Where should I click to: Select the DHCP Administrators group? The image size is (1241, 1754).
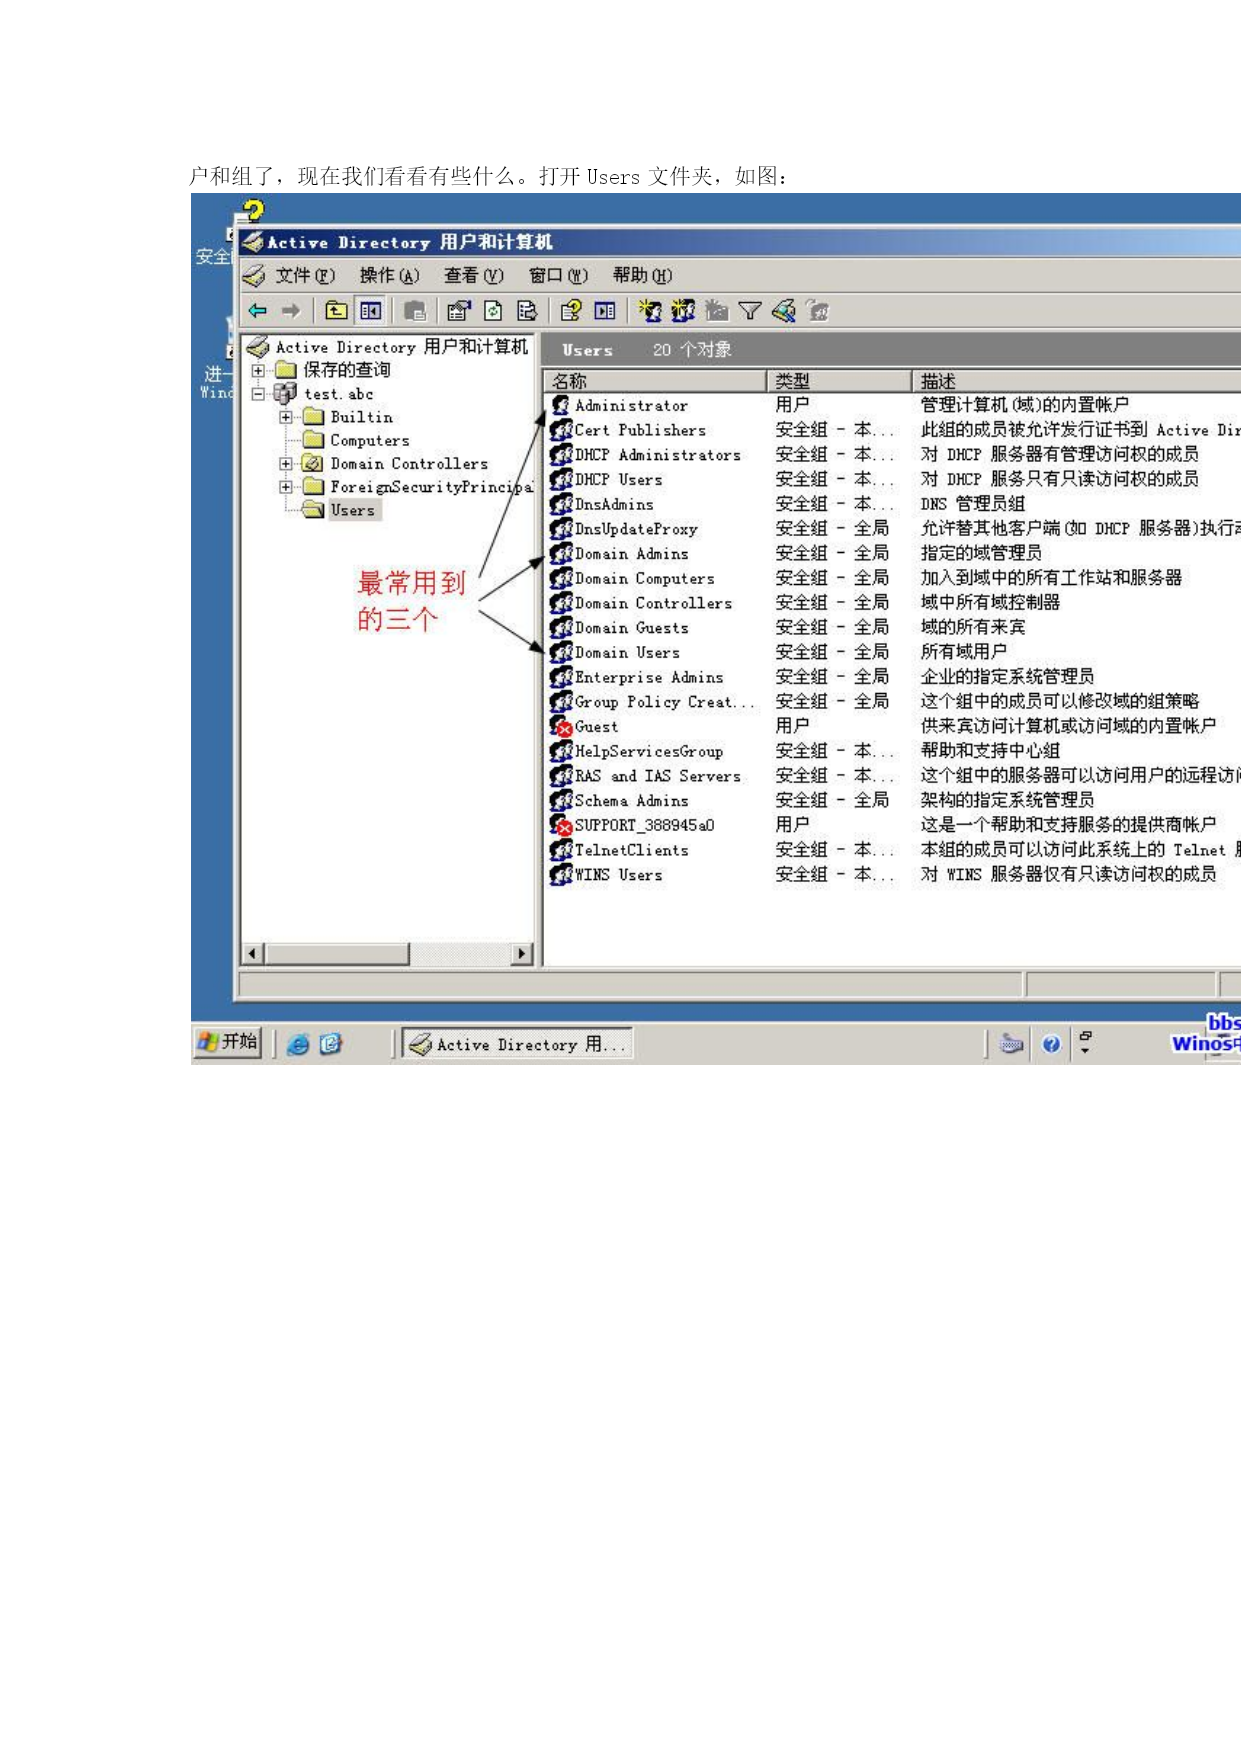pyautogui.click(x=646, y=455)
